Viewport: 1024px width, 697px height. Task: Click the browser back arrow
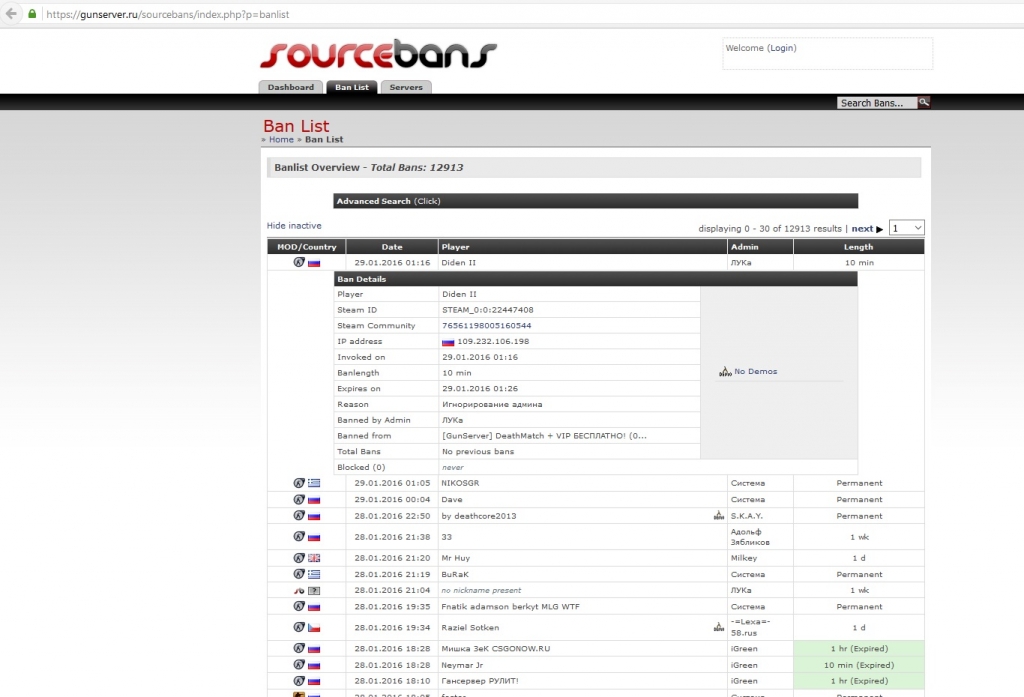click(x=12, y=14)
